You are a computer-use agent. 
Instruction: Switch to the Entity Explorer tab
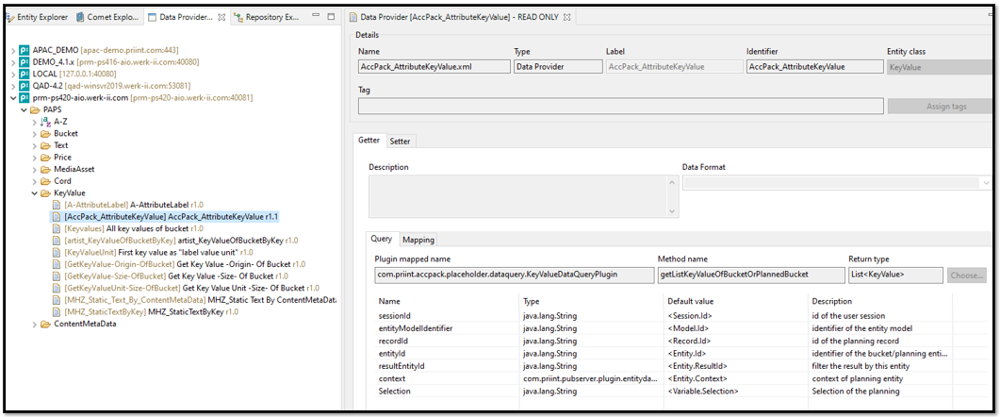[38, 17]
